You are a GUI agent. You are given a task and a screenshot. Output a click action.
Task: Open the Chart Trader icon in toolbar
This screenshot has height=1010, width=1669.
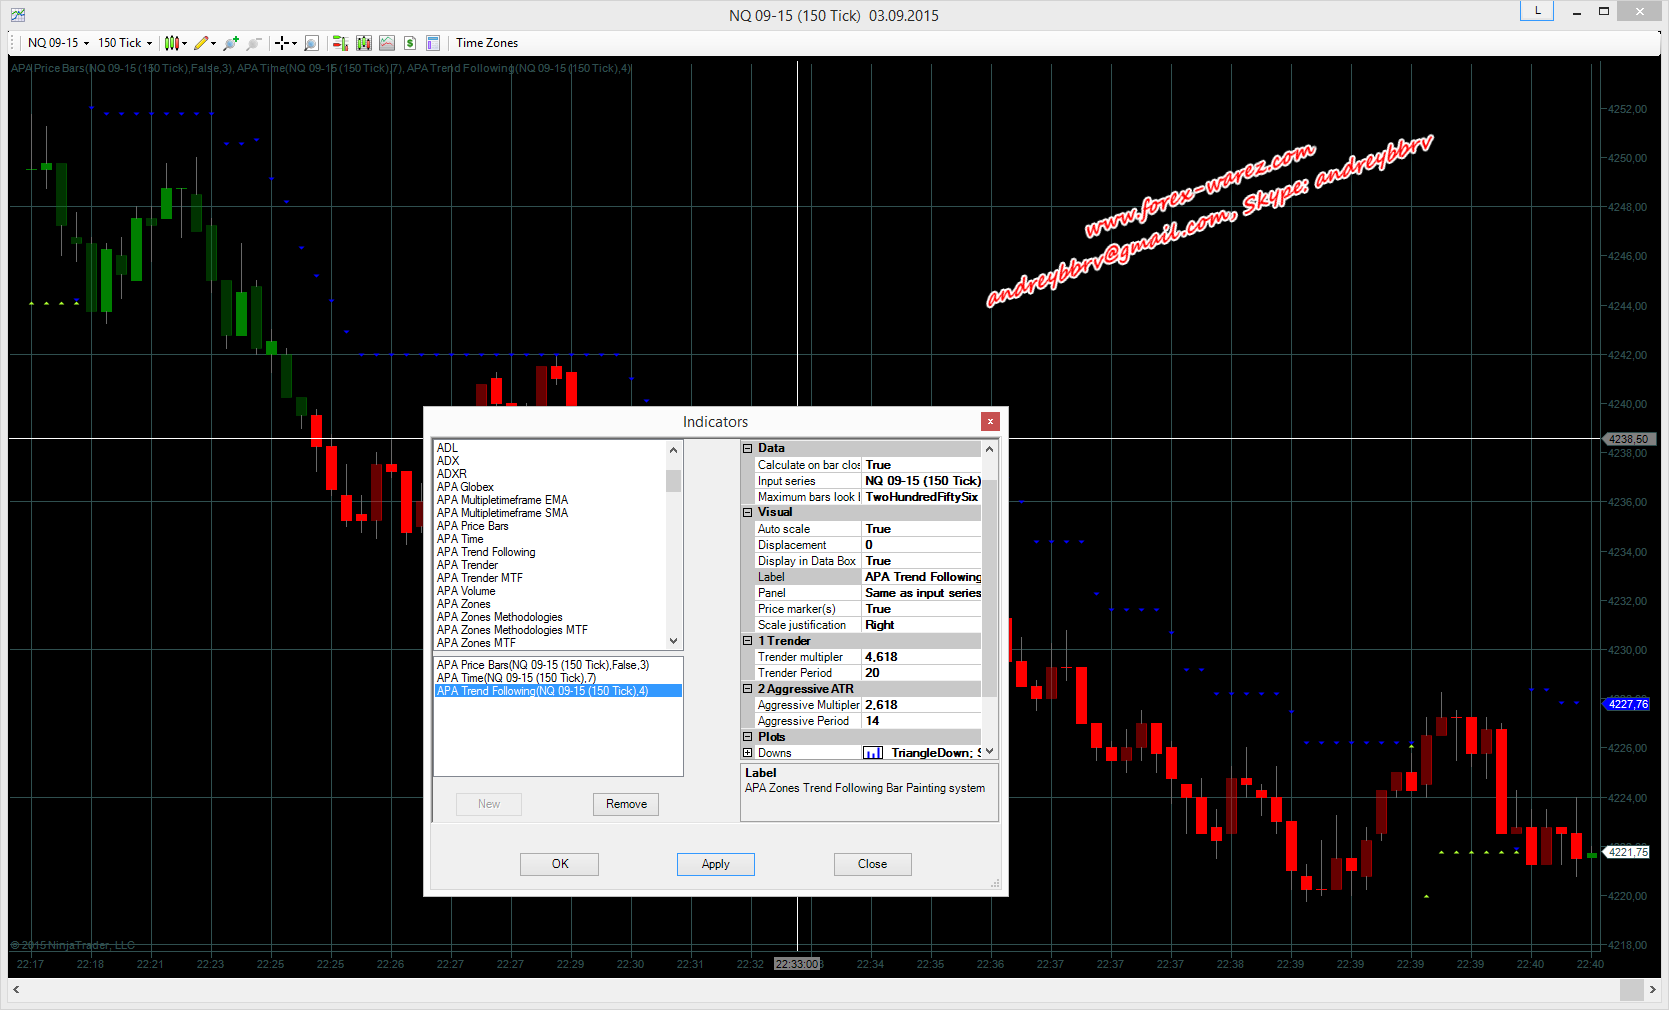[340, 43]
